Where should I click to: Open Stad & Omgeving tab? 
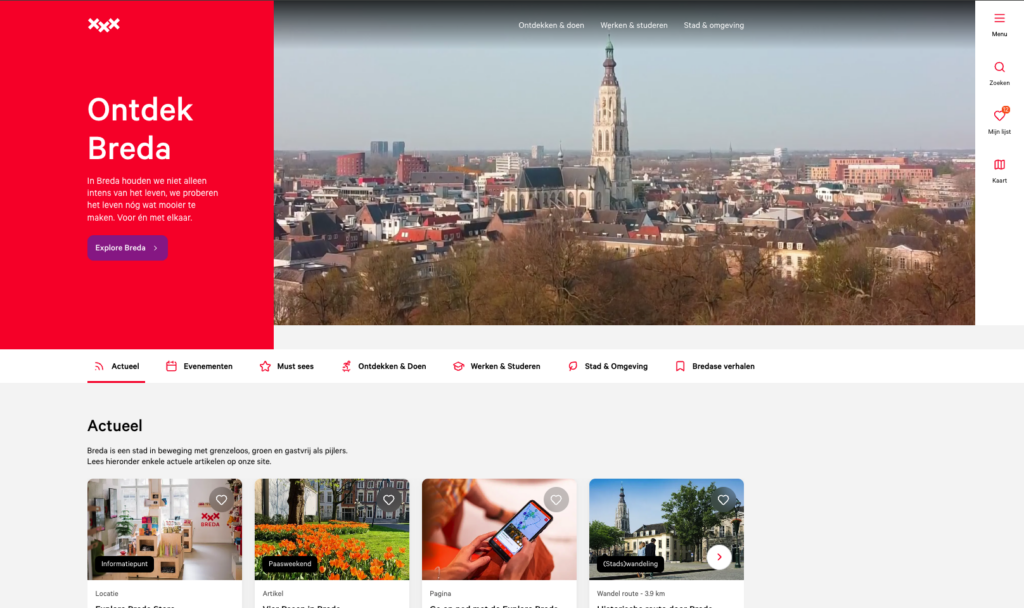click(x=607, y=366)
